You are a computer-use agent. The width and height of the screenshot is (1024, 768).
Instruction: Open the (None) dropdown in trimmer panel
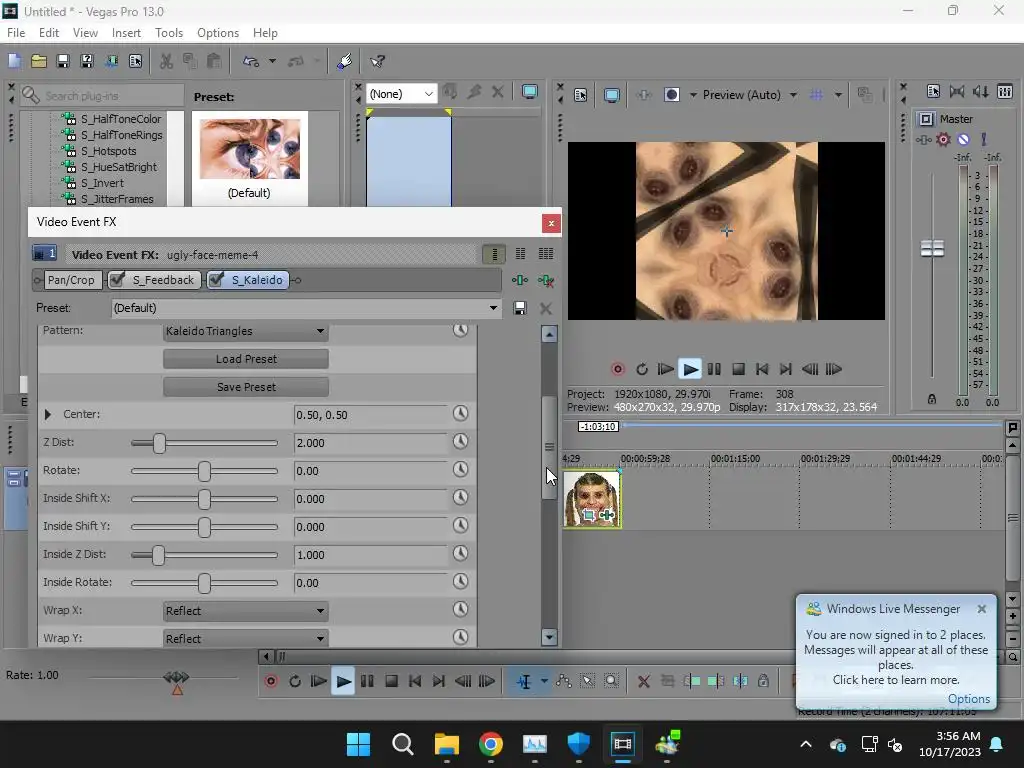point(401,94)
